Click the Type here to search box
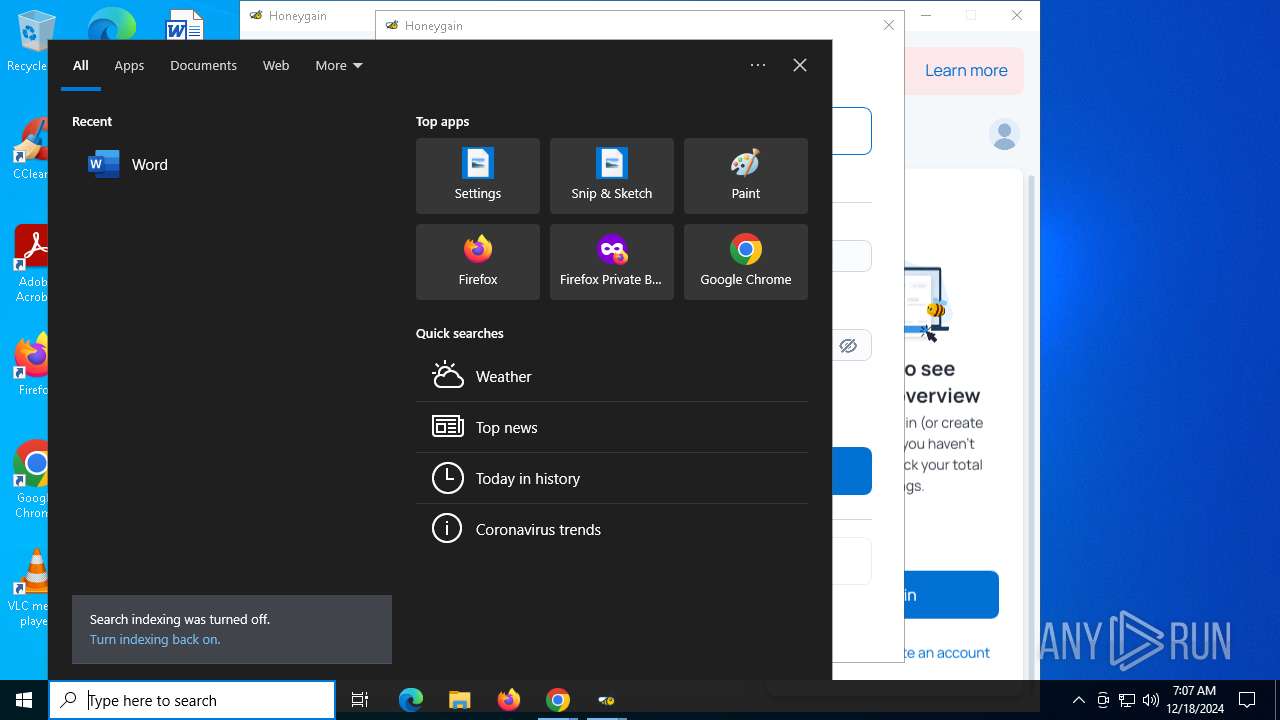The height and width of the screenshot is (720, 1280). coord(192,700)
